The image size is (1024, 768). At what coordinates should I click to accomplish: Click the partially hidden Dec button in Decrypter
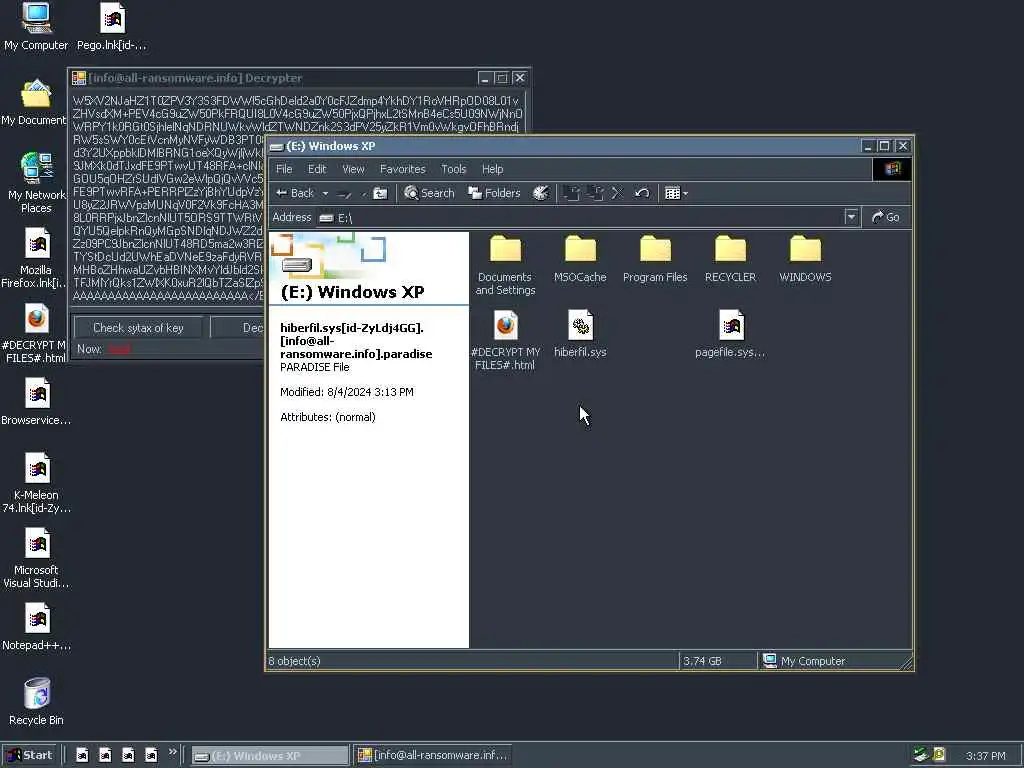238,328
